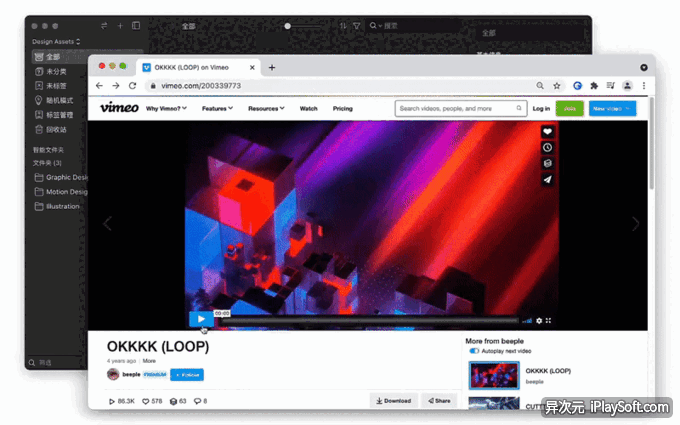Click the switch library arrows in Eagle
Image resolution: width=680 pixels, height=425 pixels.
104,26
